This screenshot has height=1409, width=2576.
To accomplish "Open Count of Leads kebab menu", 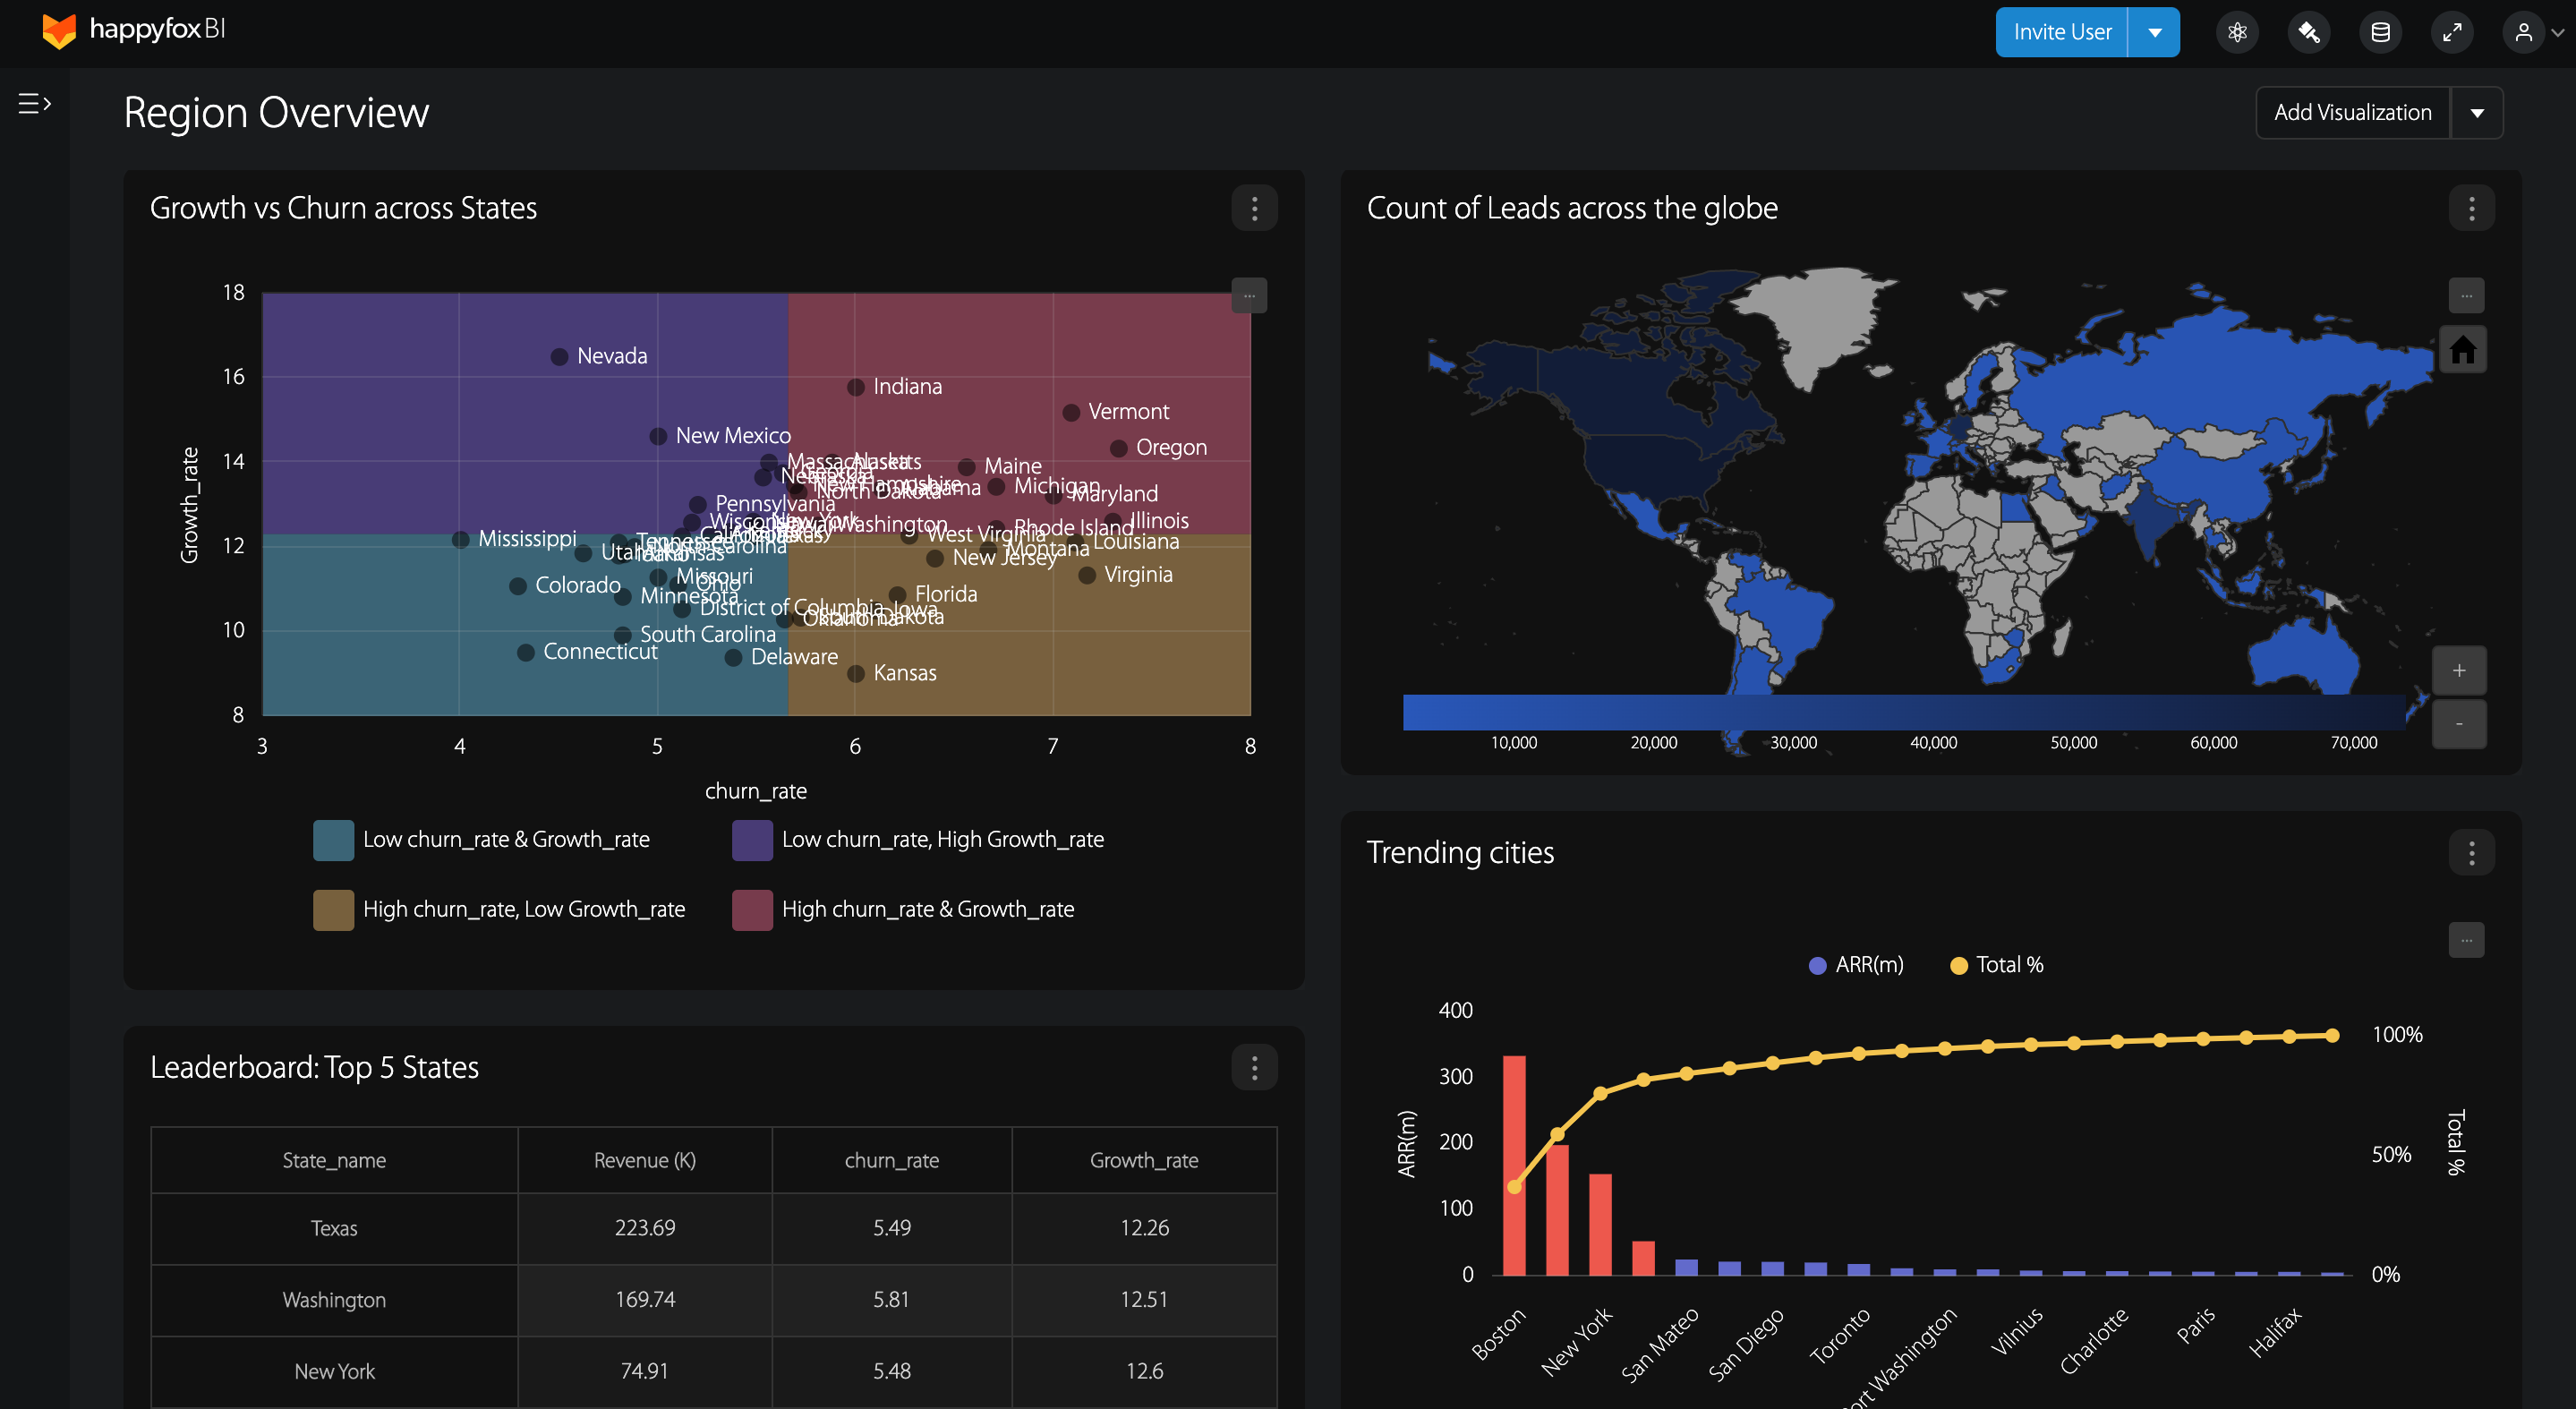I will point(2471,208).
